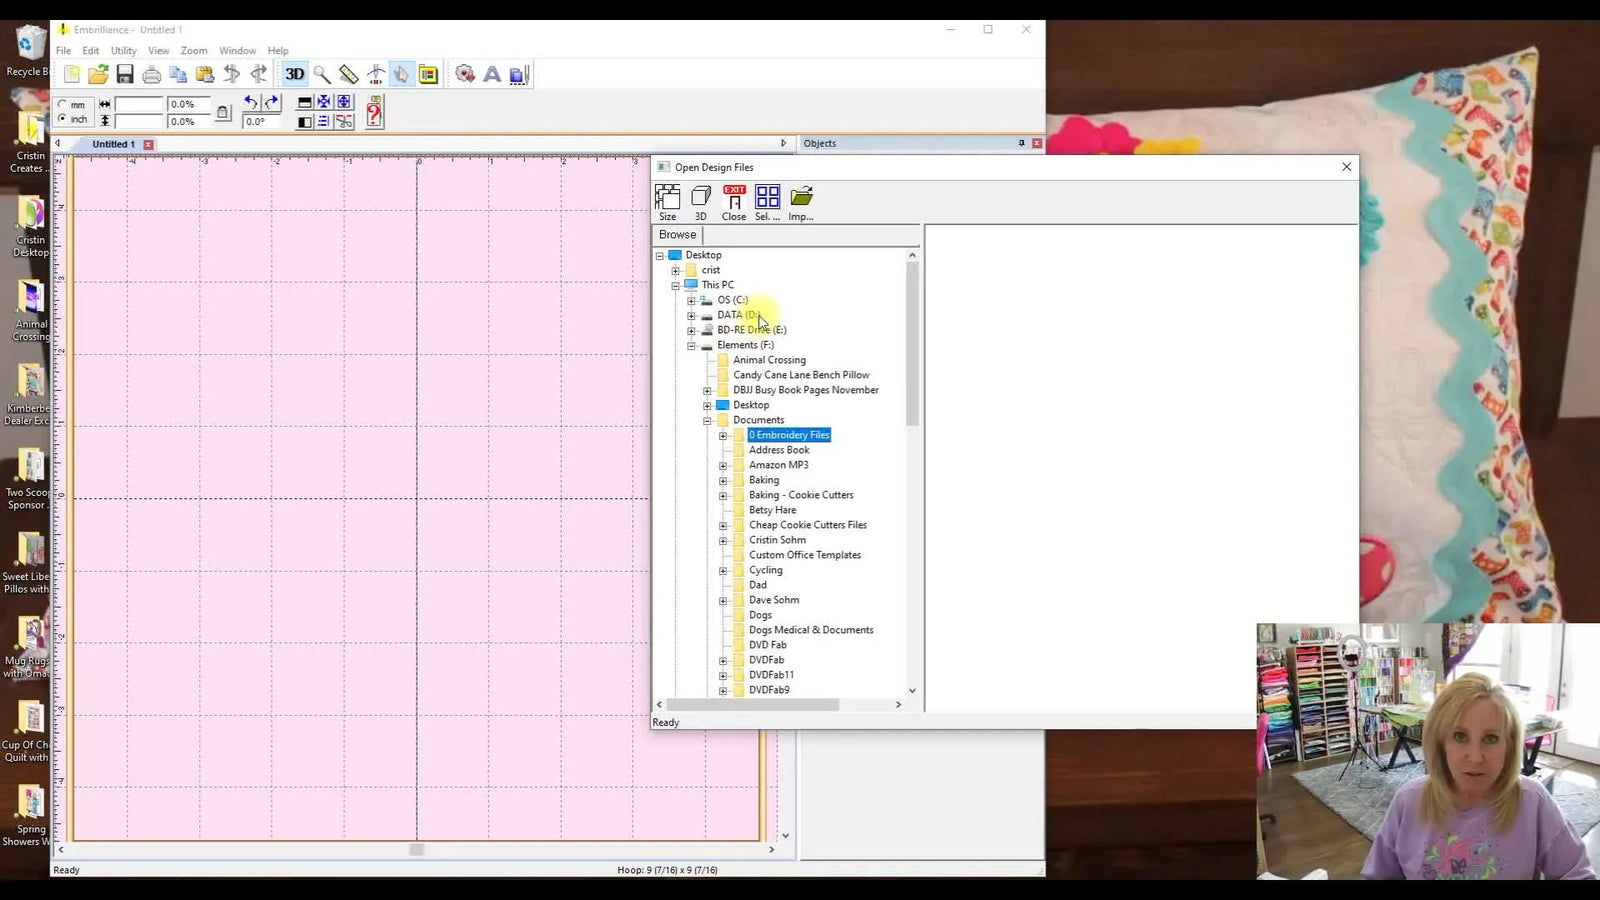Click Size icon in Open Design Files
This screenshot has width=1600, height=900.
click(x=667, y=203)
